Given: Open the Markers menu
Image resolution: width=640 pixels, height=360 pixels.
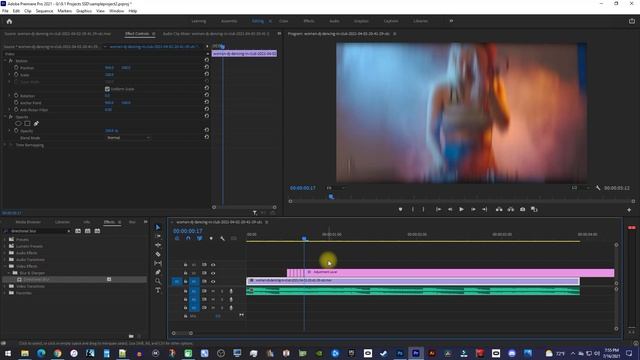Looking at the screenshot, I should tap(64, 11).
